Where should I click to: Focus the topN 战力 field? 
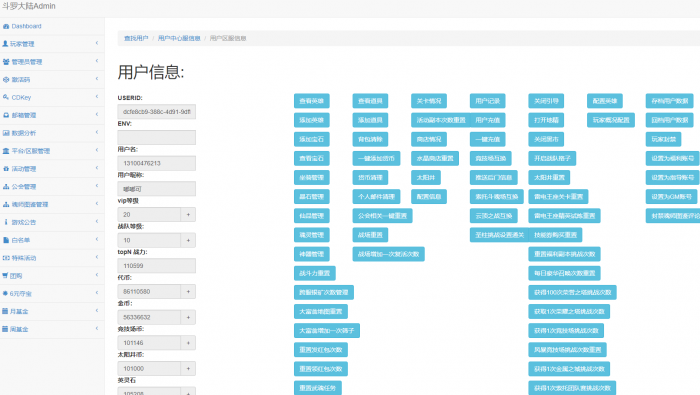pyautogui.click(x=156, y=266)
